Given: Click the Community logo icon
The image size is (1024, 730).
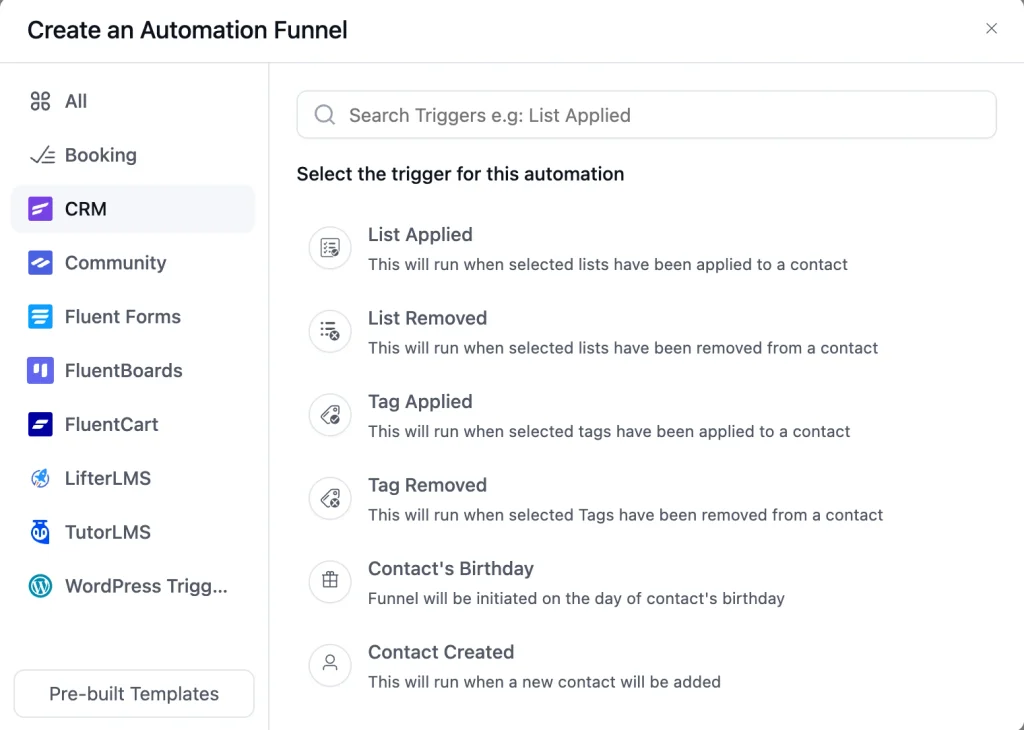Looking at the screenshot, I should (40, 262).
